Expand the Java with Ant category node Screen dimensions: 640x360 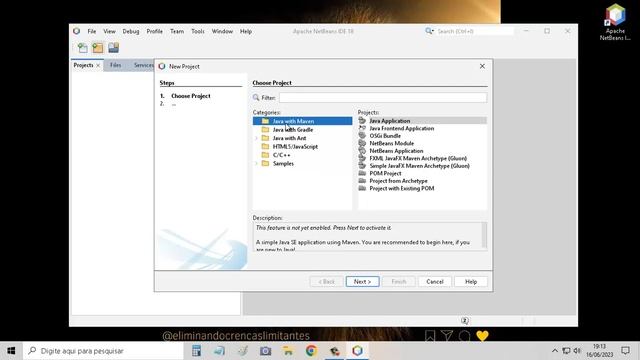click(x=256, y=138)
